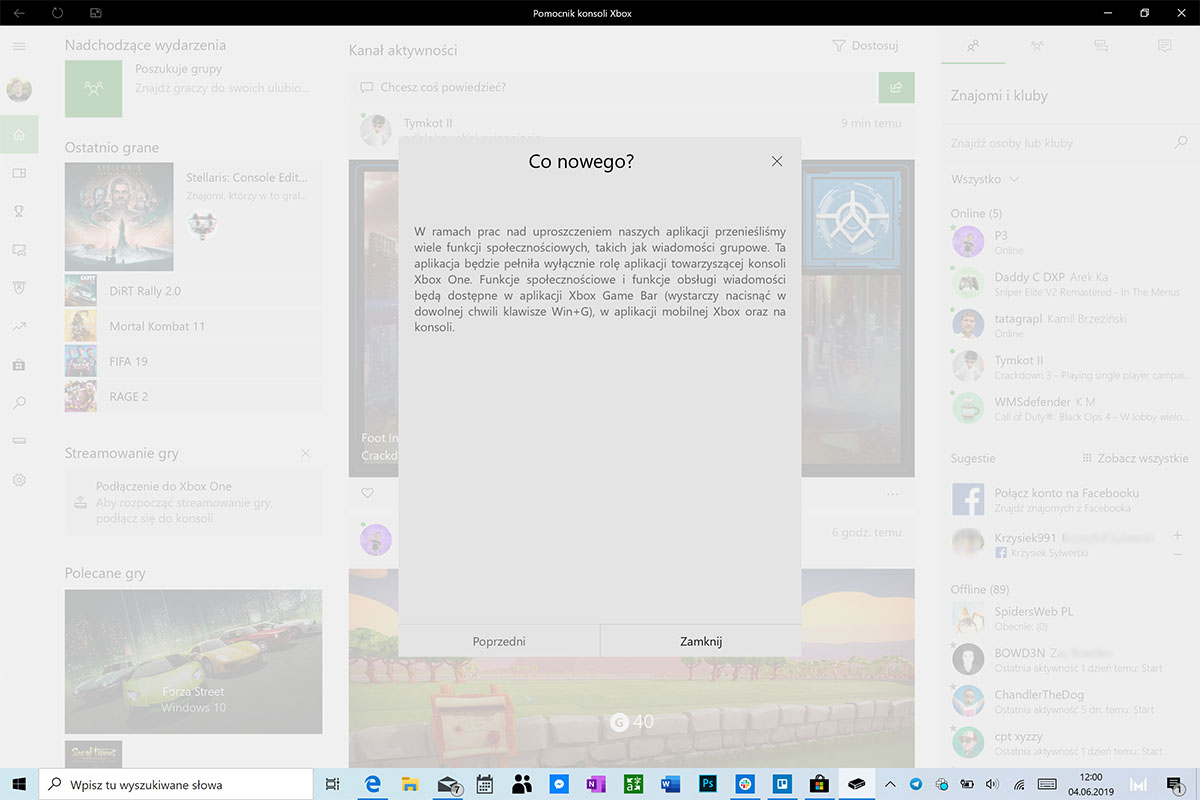Open FIFA 19 in recent games

193,361
